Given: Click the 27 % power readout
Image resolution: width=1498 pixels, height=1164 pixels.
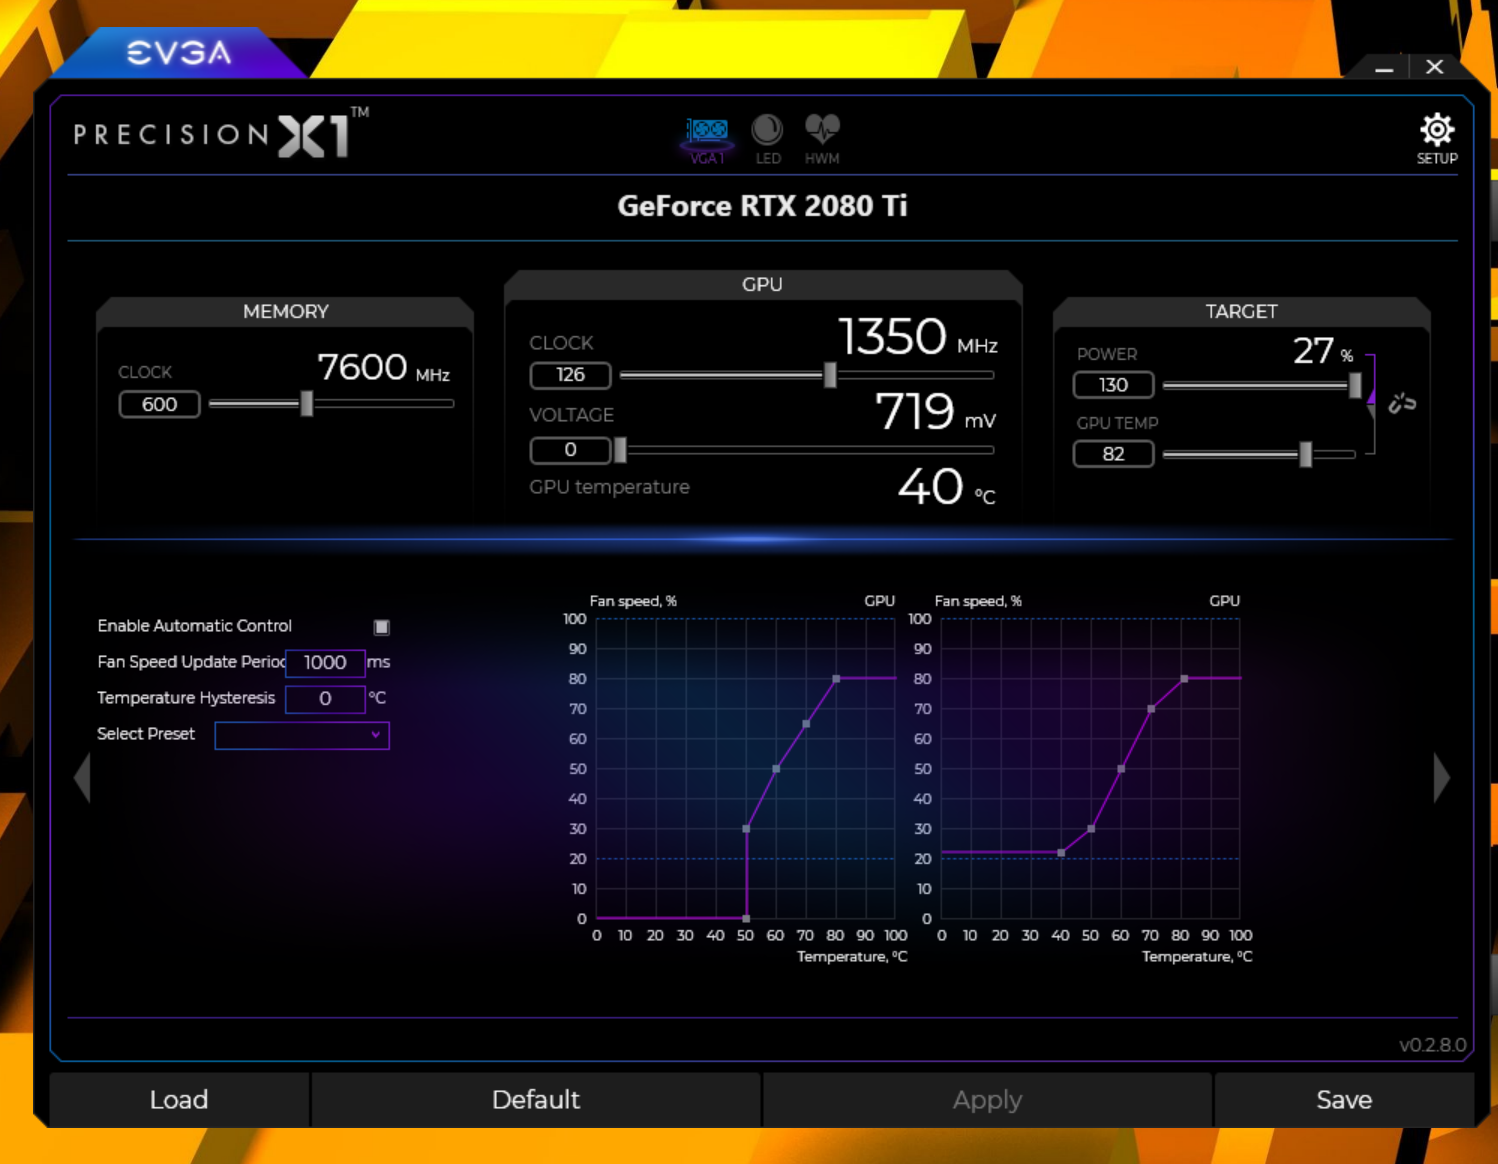Looking at the screenshot, I should point(1323,351).
